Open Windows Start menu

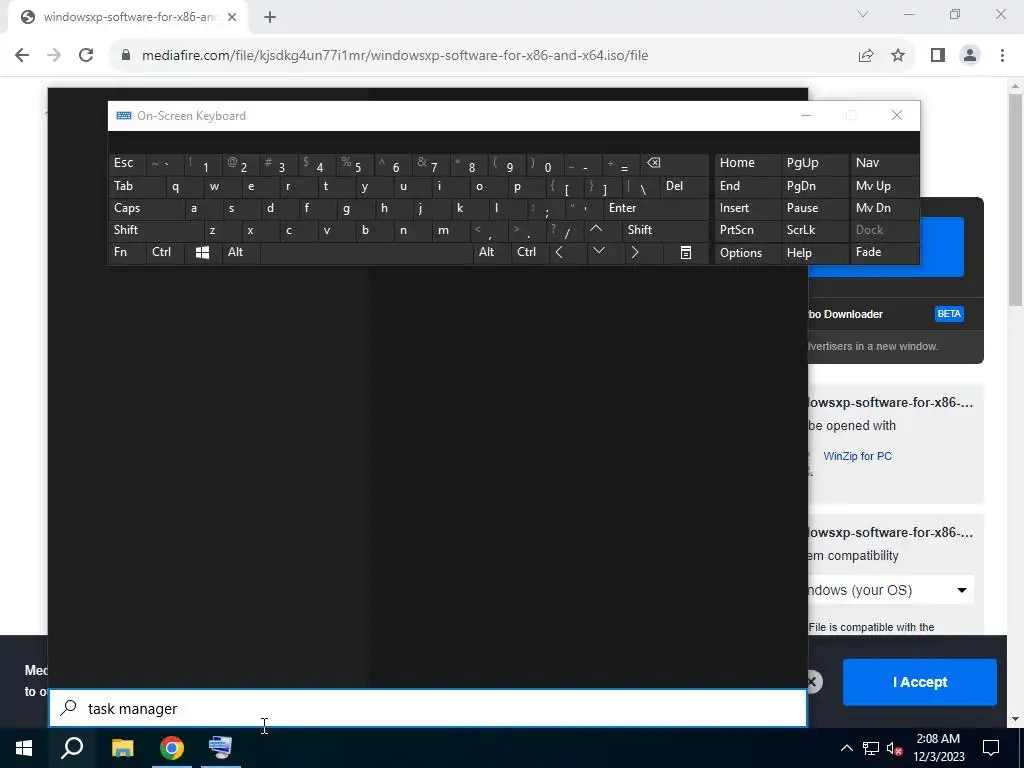24,748
